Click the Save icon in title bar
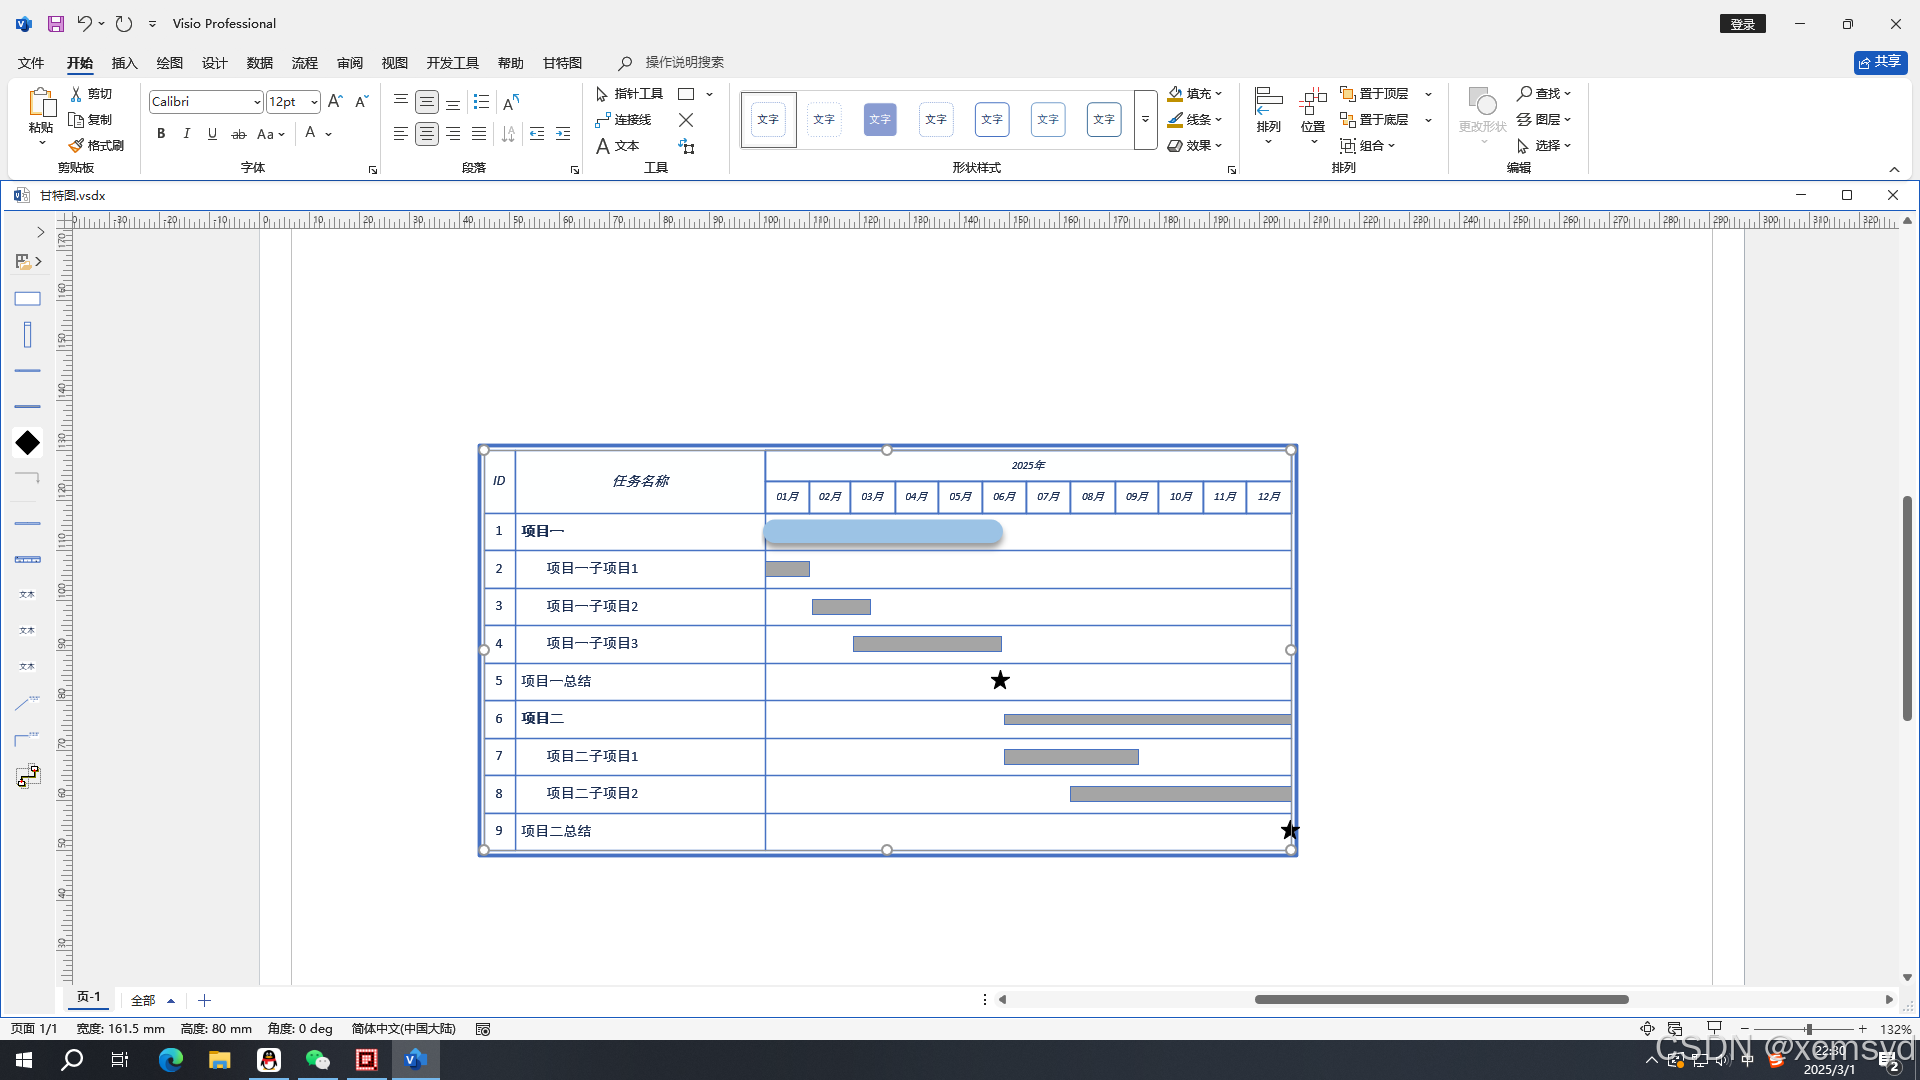This screenshot has width=1920, height=1080. point(56,23)
